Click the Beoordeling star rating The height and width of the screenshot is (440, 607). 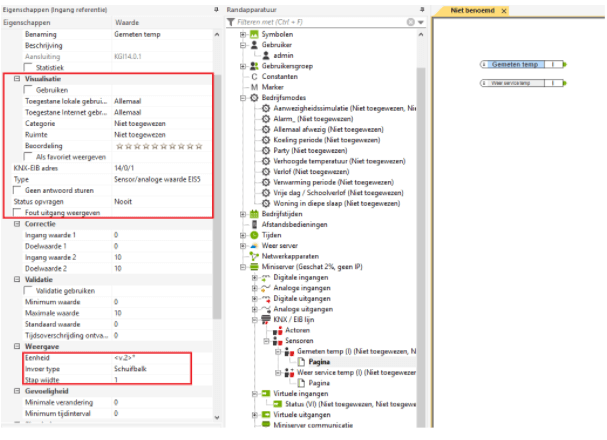pyautogui.click(x=160, y=146)
